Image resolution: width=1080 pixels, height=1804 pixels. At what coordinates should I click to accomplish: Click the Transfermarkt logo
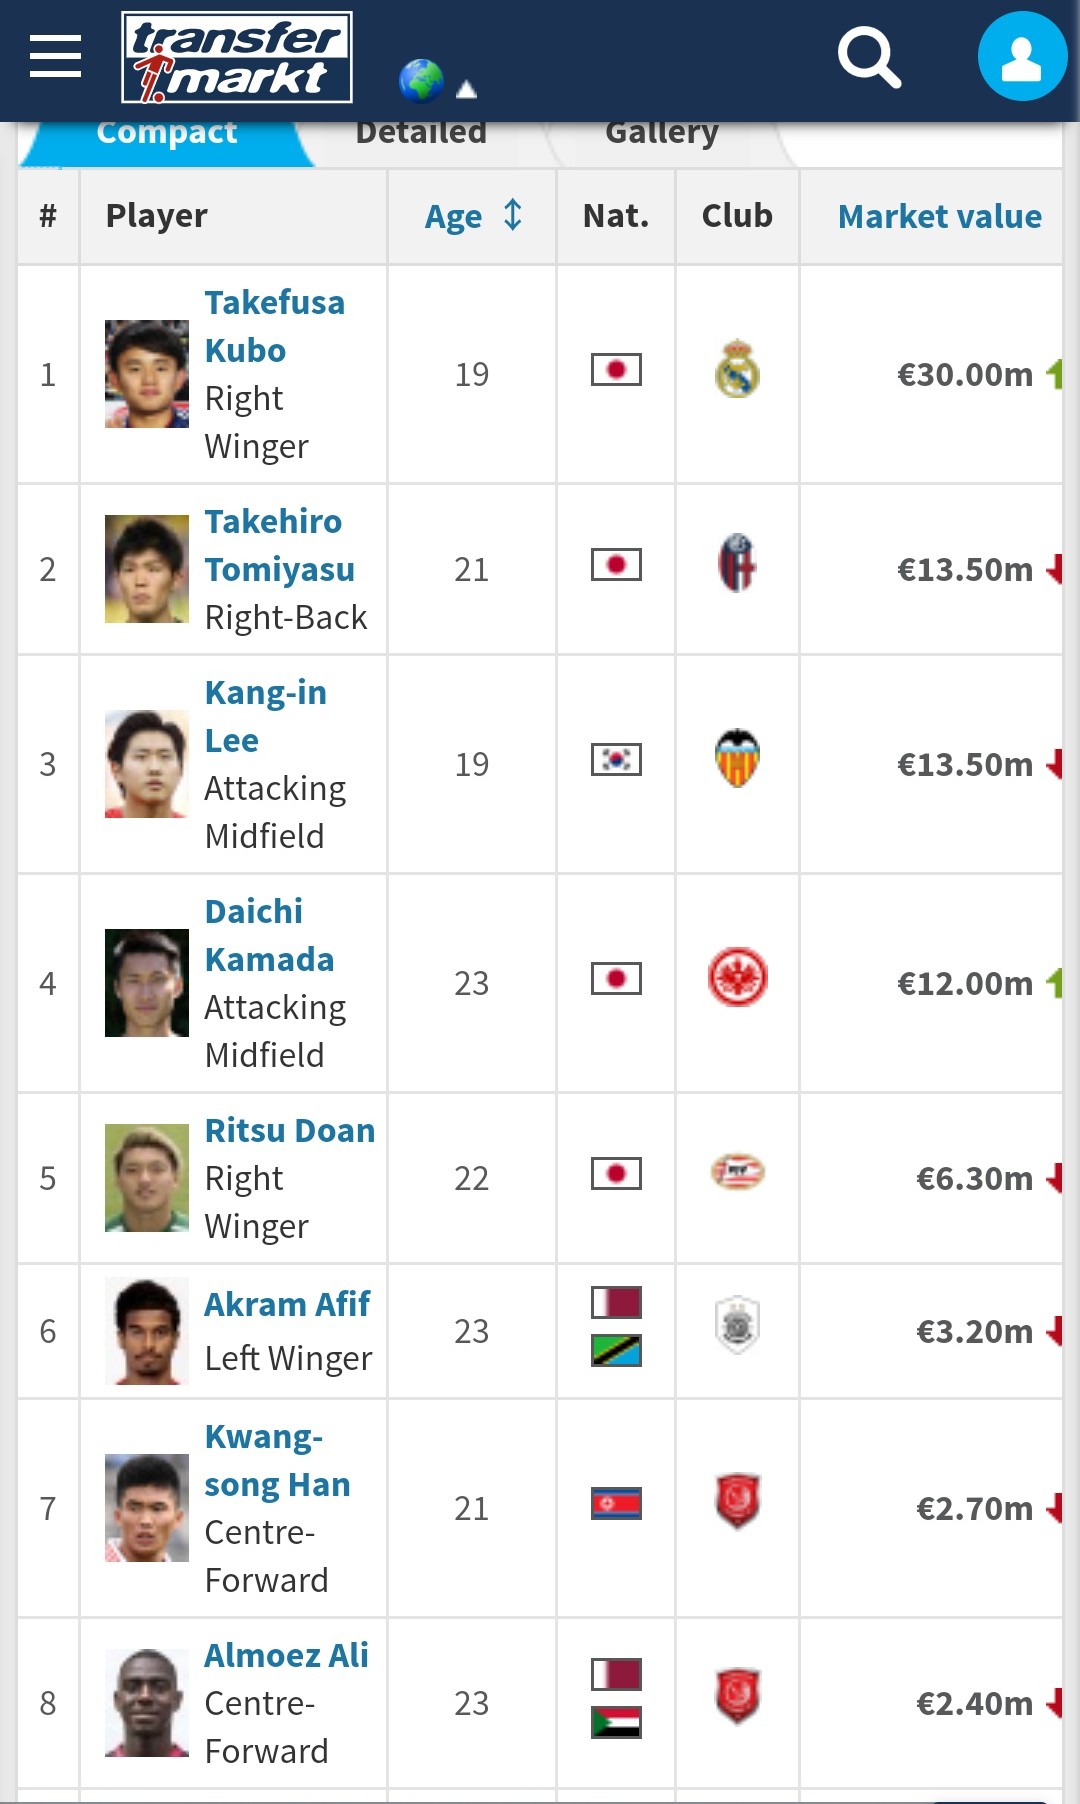[237, 58]
